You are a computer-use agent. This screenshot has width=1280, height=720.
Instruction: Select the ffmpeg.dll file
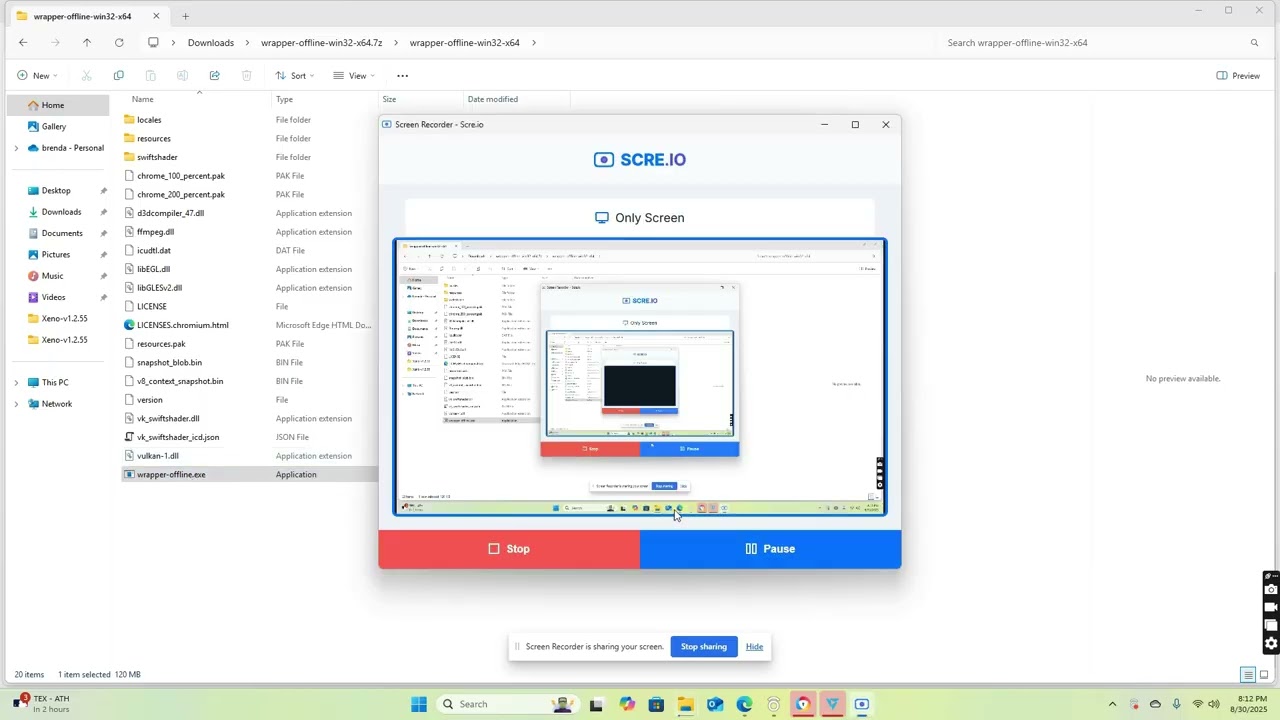point(155,232)
